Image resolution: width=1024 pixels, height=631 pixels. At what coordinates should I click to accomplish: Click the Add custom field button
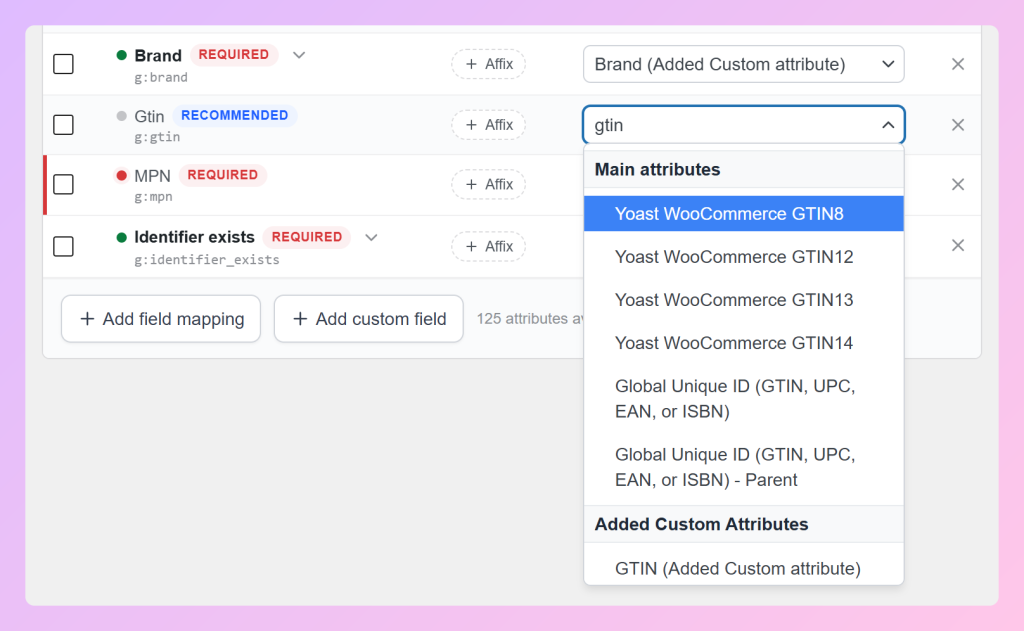pos(369,319)
